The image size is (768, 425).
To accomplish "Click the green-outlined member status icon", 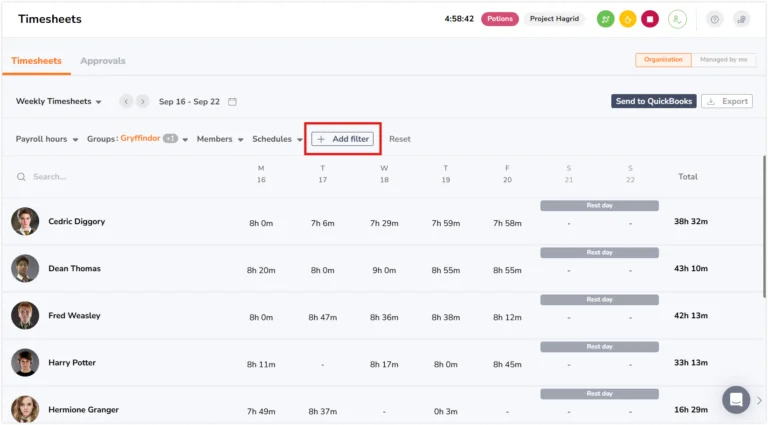I will (677, 19).
